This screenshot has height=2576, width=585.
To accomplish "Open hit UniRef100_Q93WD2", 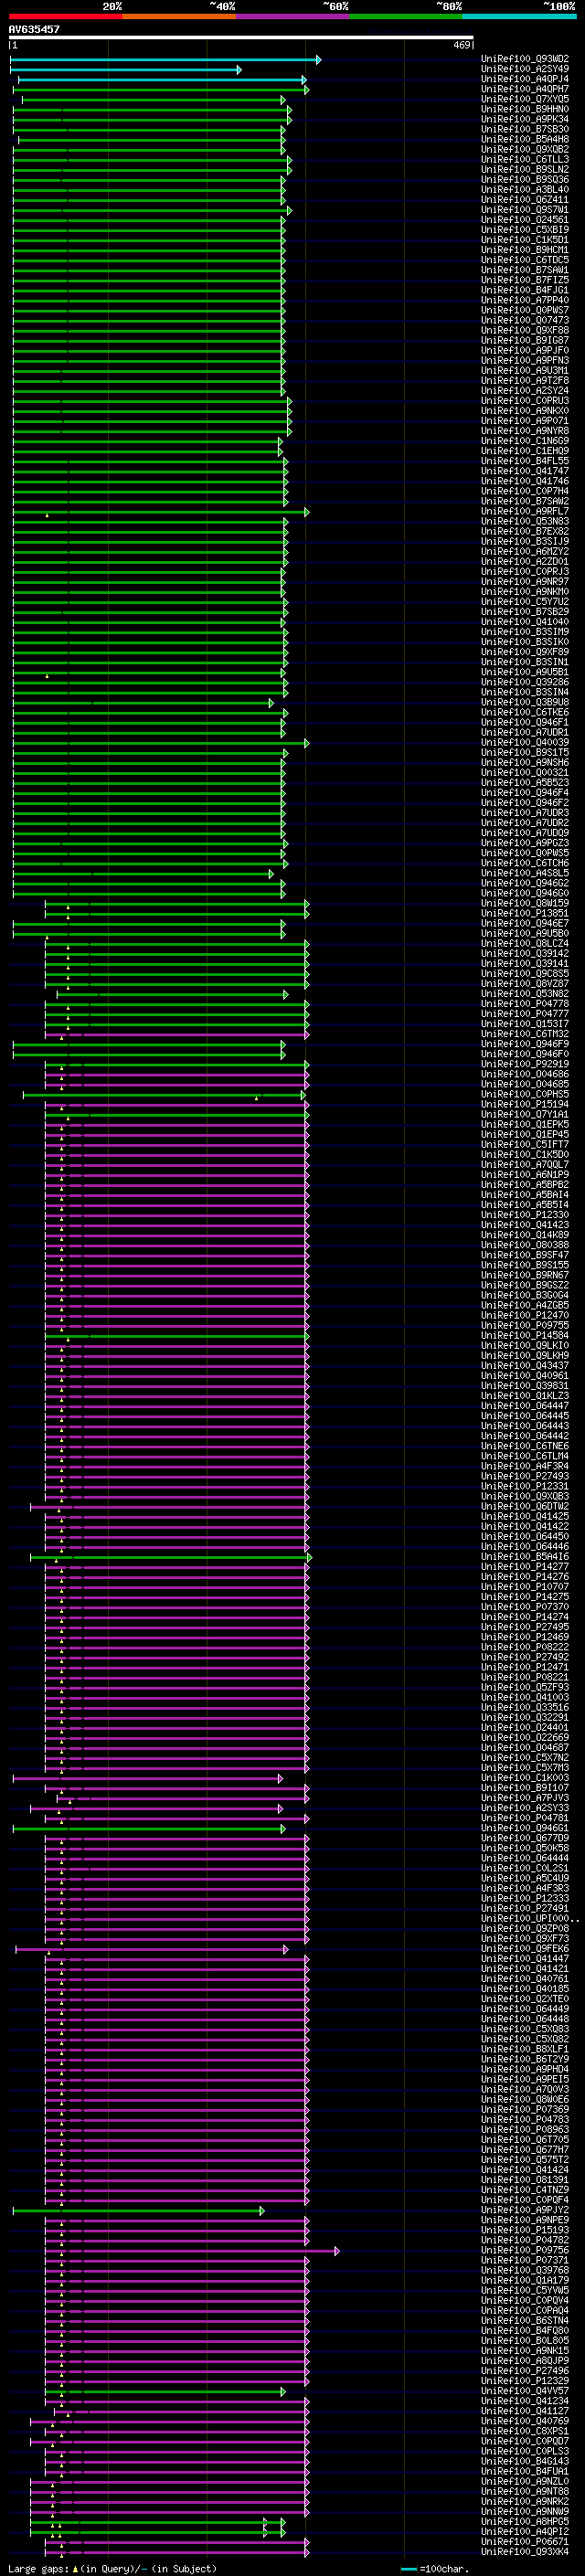I will (x=525, y=59).
